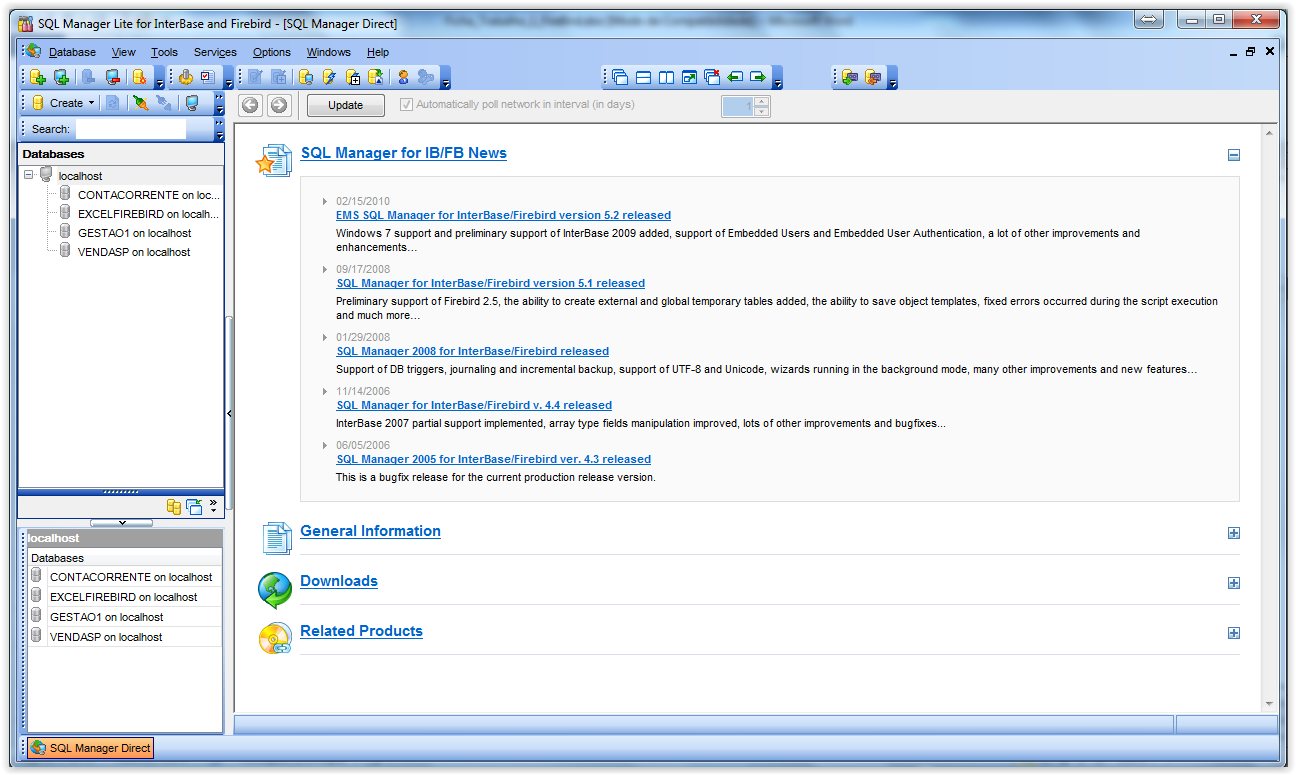Click the Backup Database tape icon
The image size is (1296, 775).
coord(849,77)
